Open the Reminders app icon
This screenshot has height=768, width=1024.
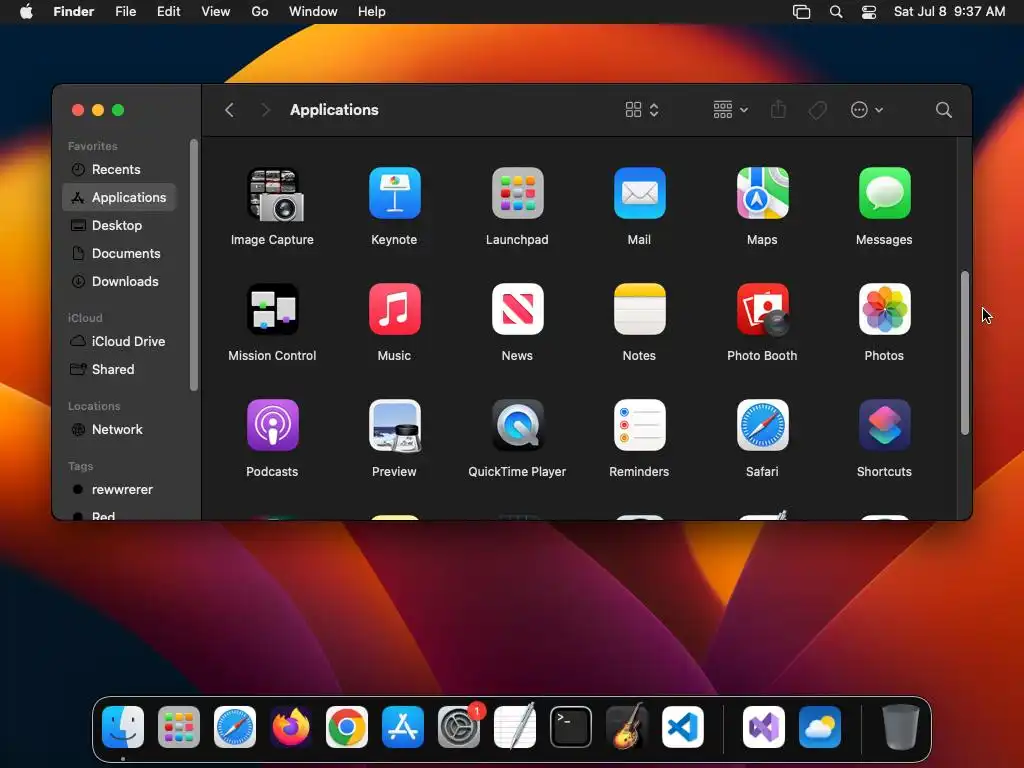tap(639, 425)
